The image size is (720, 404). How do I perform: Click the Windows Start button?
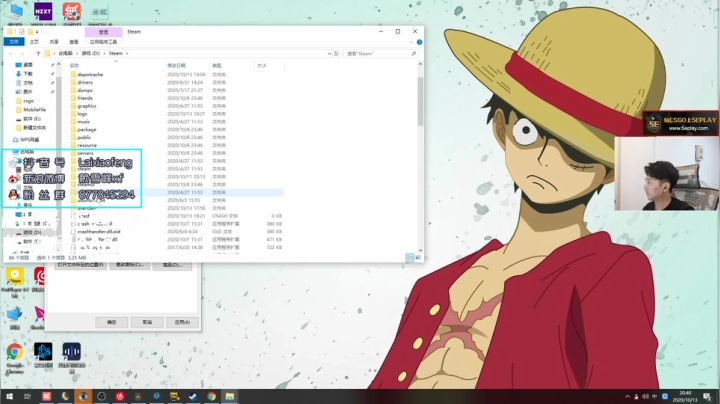pos(9,396)
